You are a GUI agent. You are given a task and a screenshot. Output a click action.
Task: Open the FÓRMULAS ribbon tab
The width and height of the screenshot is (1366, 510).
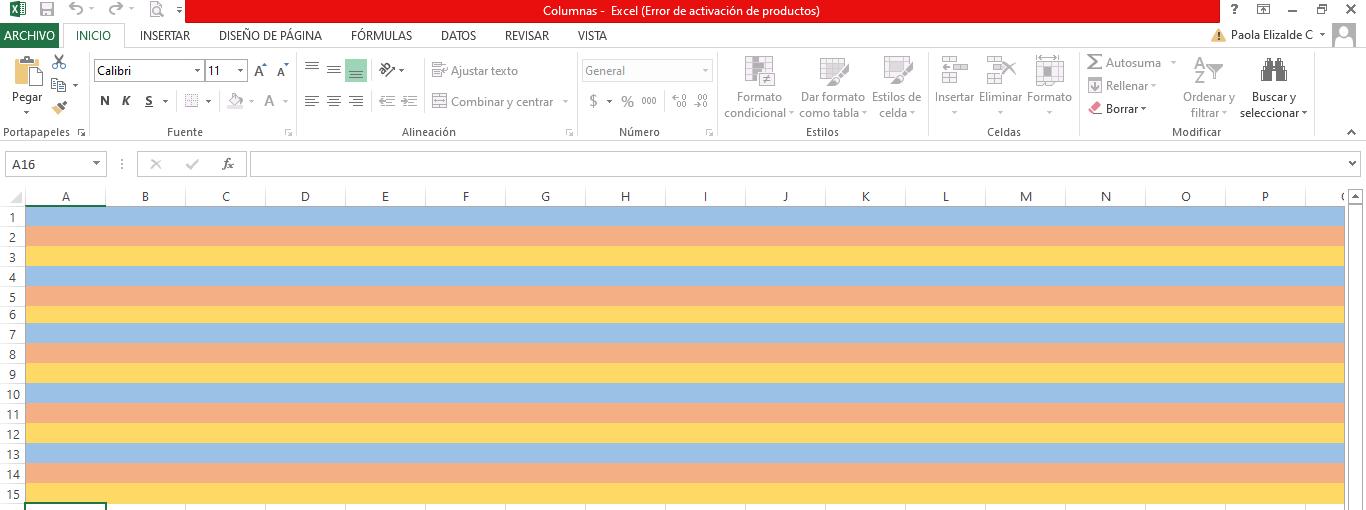coord(381,35)
